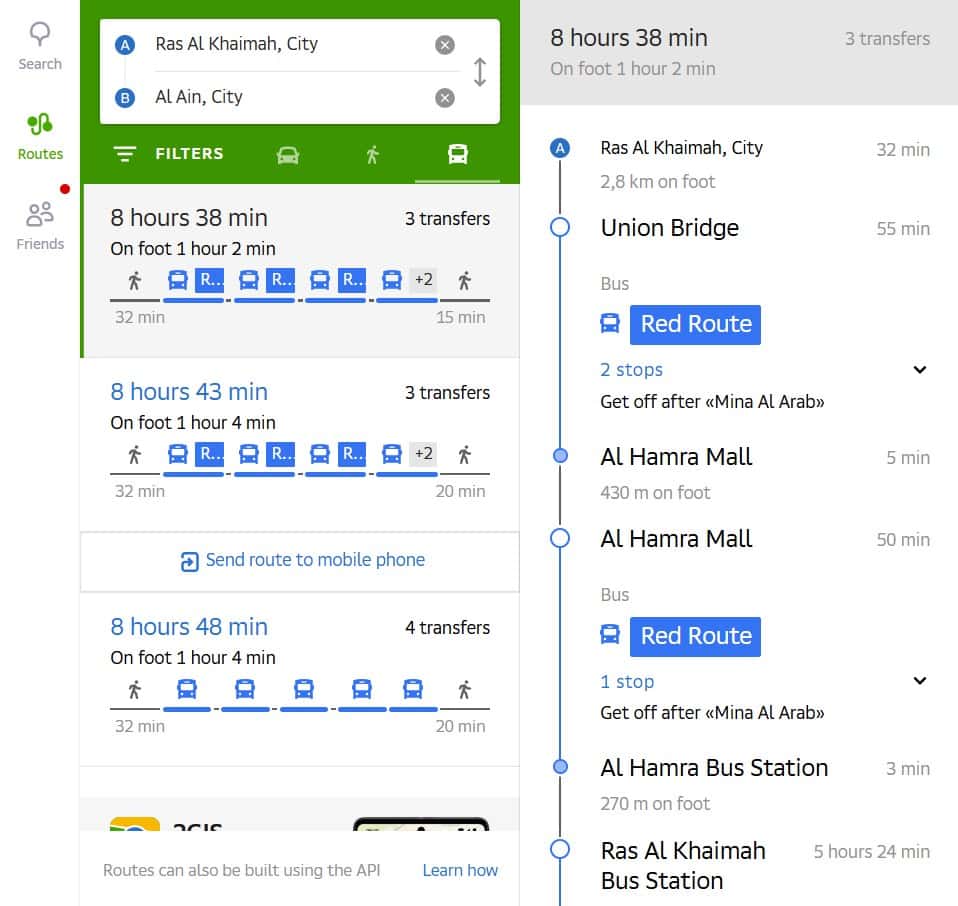Image resolution: width=958 pixels, height=906 pixels.
Task: Open the Search sidebar section
Action: click(40, 46)
